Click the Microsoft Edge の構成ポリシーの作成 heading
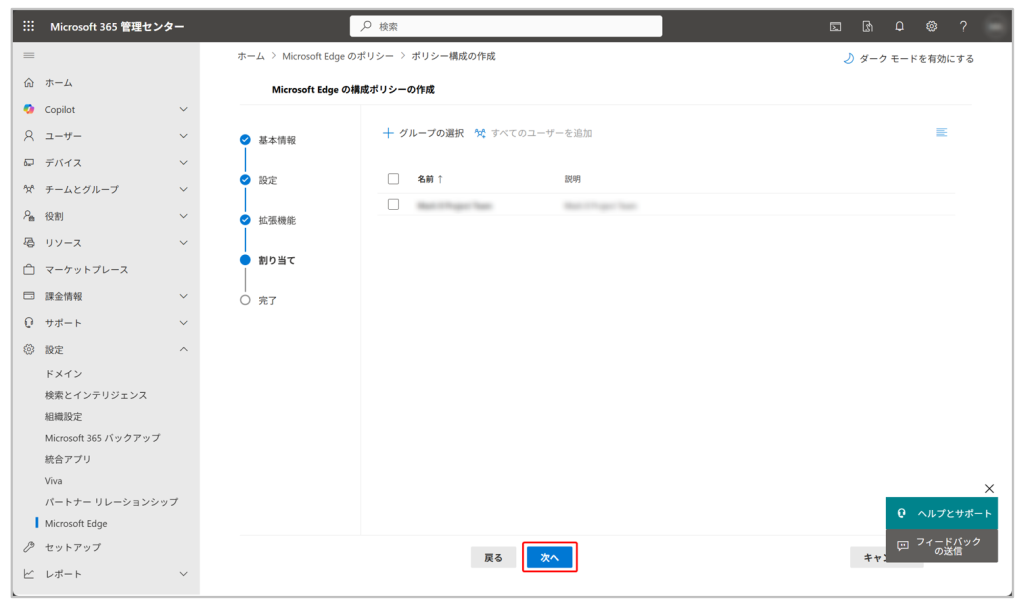Image resolution: width=1024 pixels, height=604 pixels. [x=353, y=89]
